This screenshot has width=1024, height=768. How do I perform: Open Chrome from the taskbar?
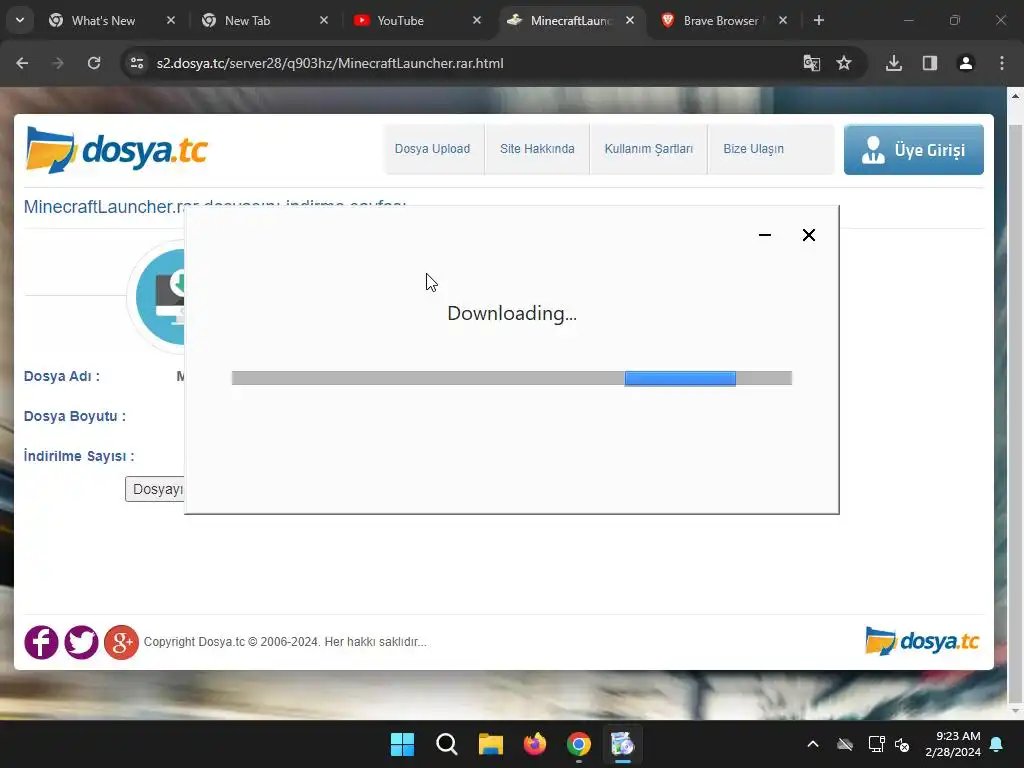(x=579, y=744)
